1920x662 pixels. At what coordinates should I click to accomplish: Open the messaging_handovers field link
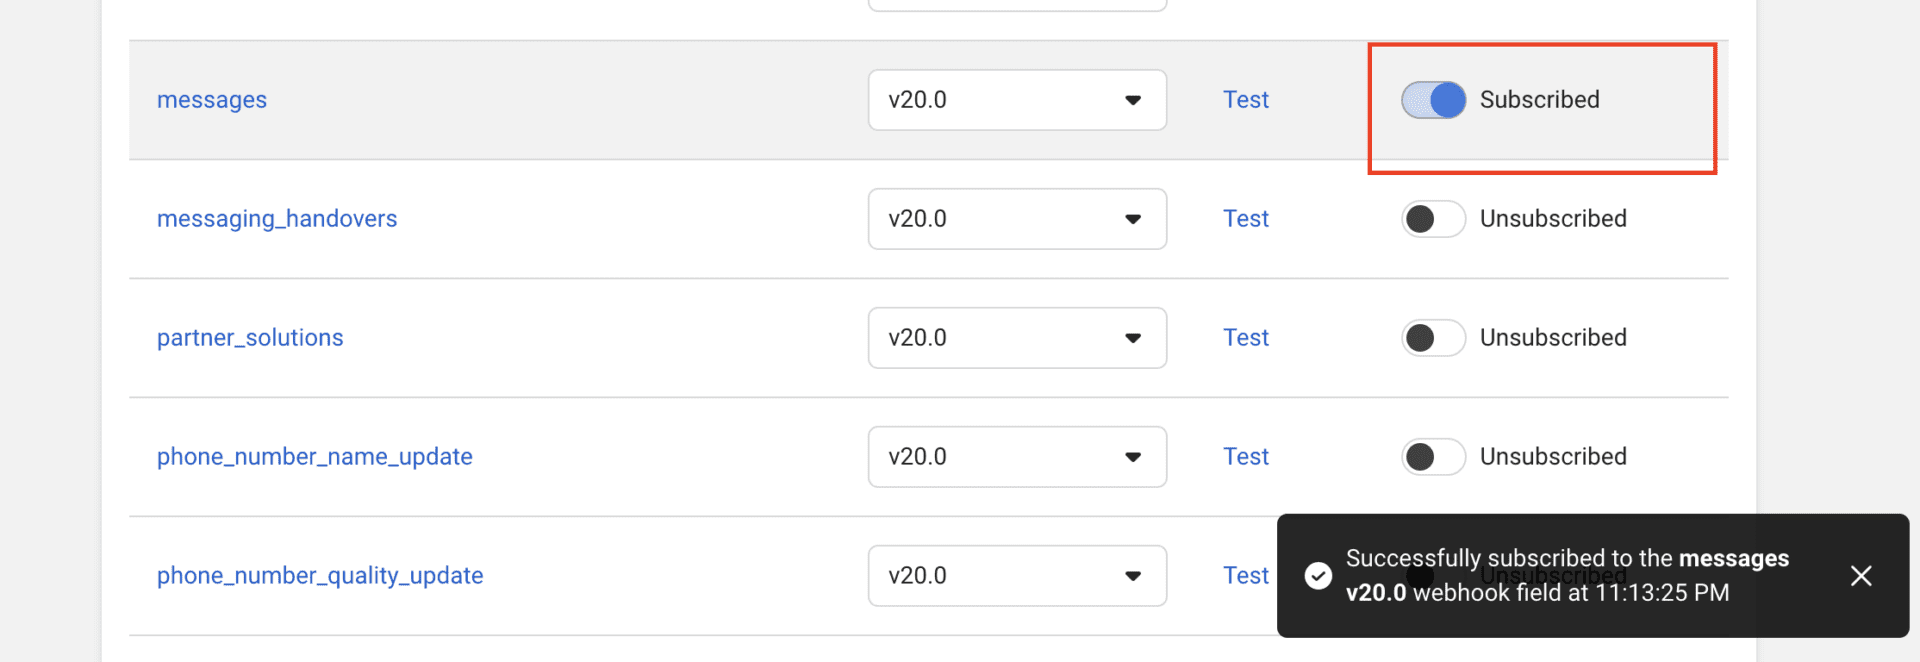tap(277, 219)
